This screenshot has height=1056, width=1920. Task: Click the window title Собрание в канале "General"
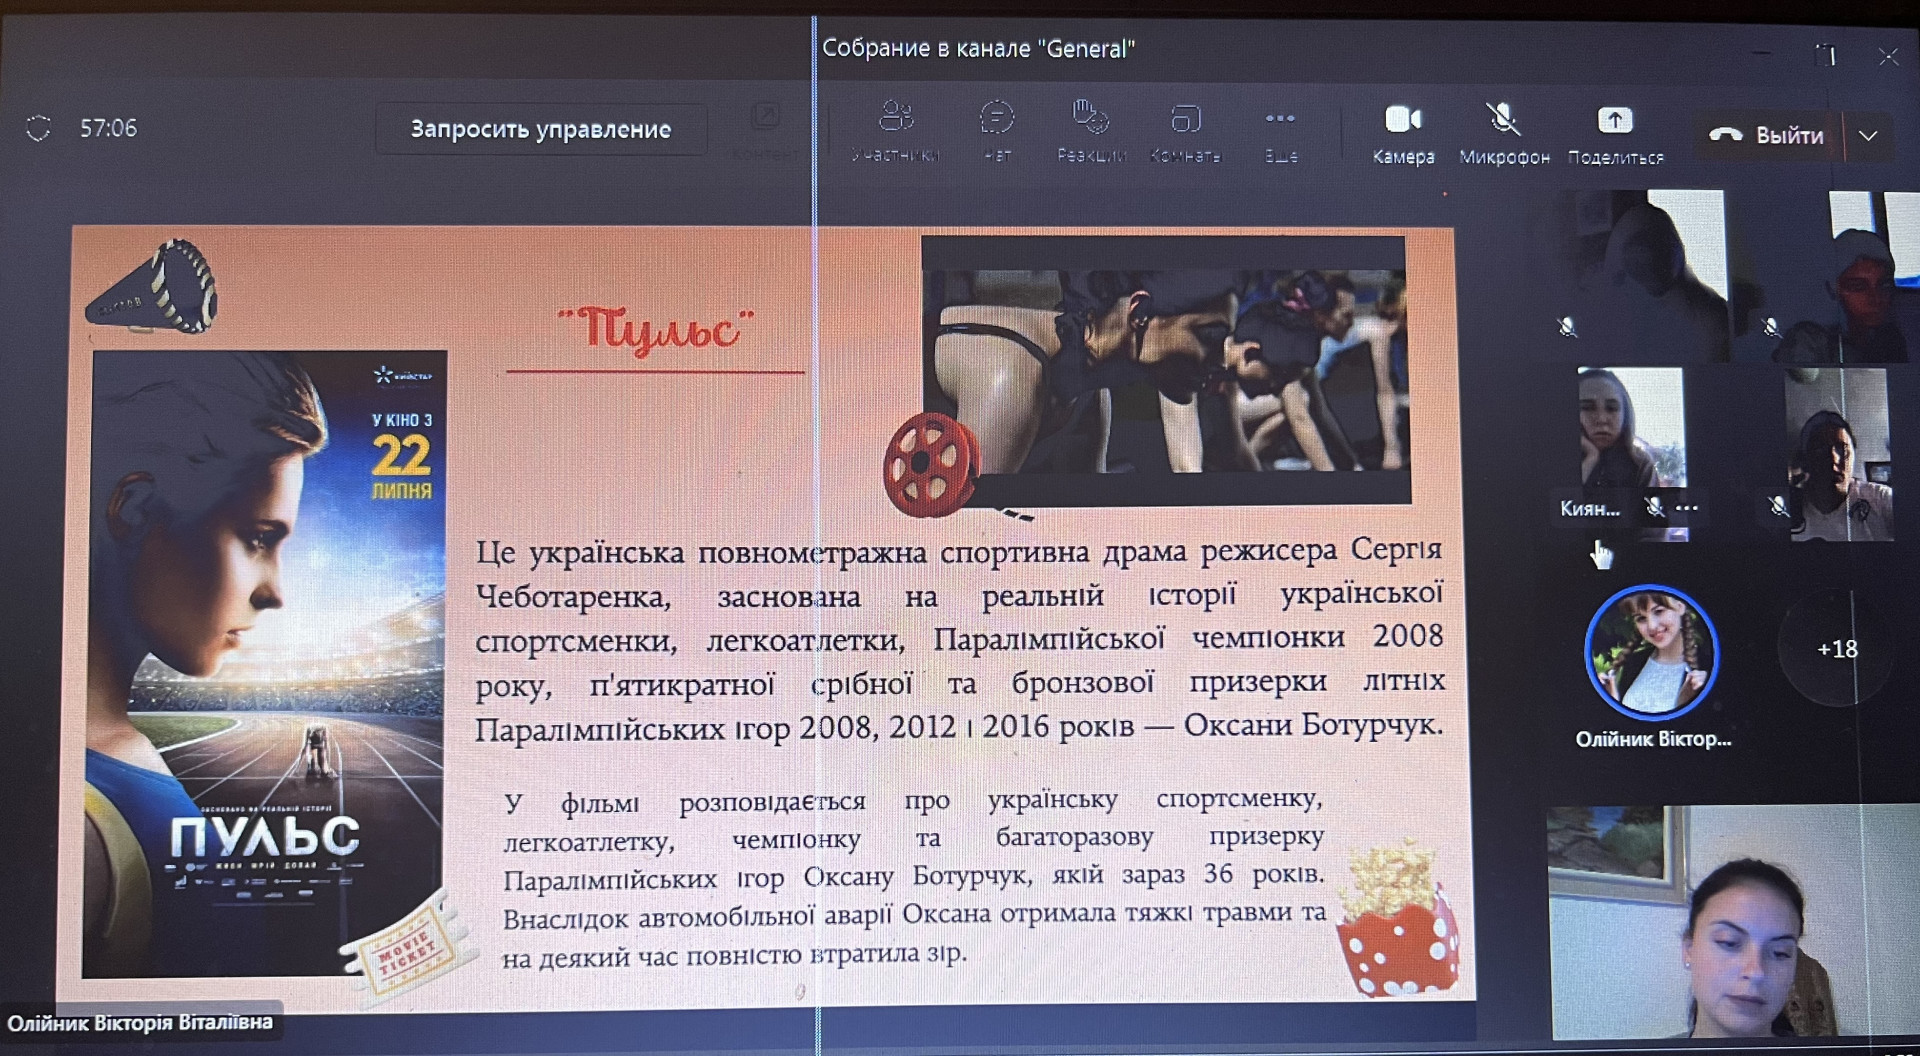[978, 48]
